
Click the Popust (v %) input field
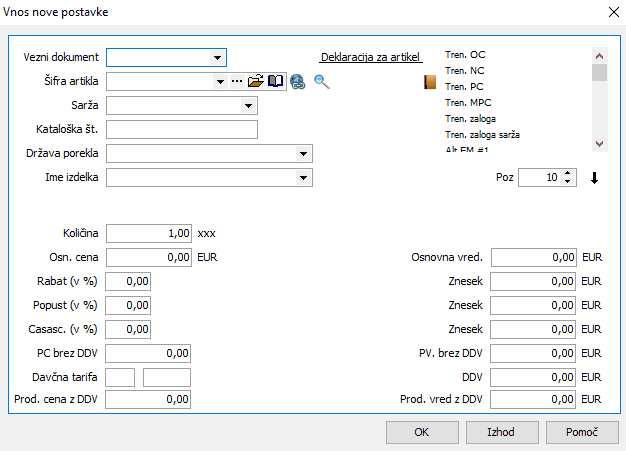tap(128, 305)
